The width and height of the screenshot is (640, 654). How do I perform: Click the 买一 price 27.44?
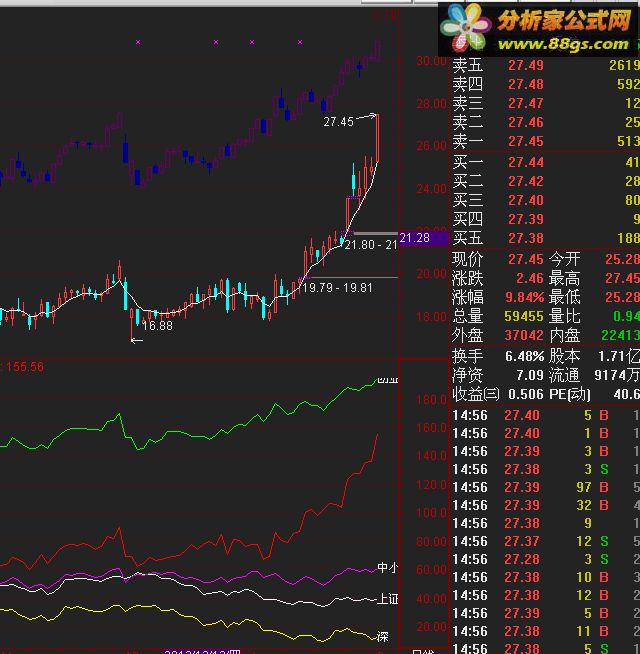click(x=526, y=162)
